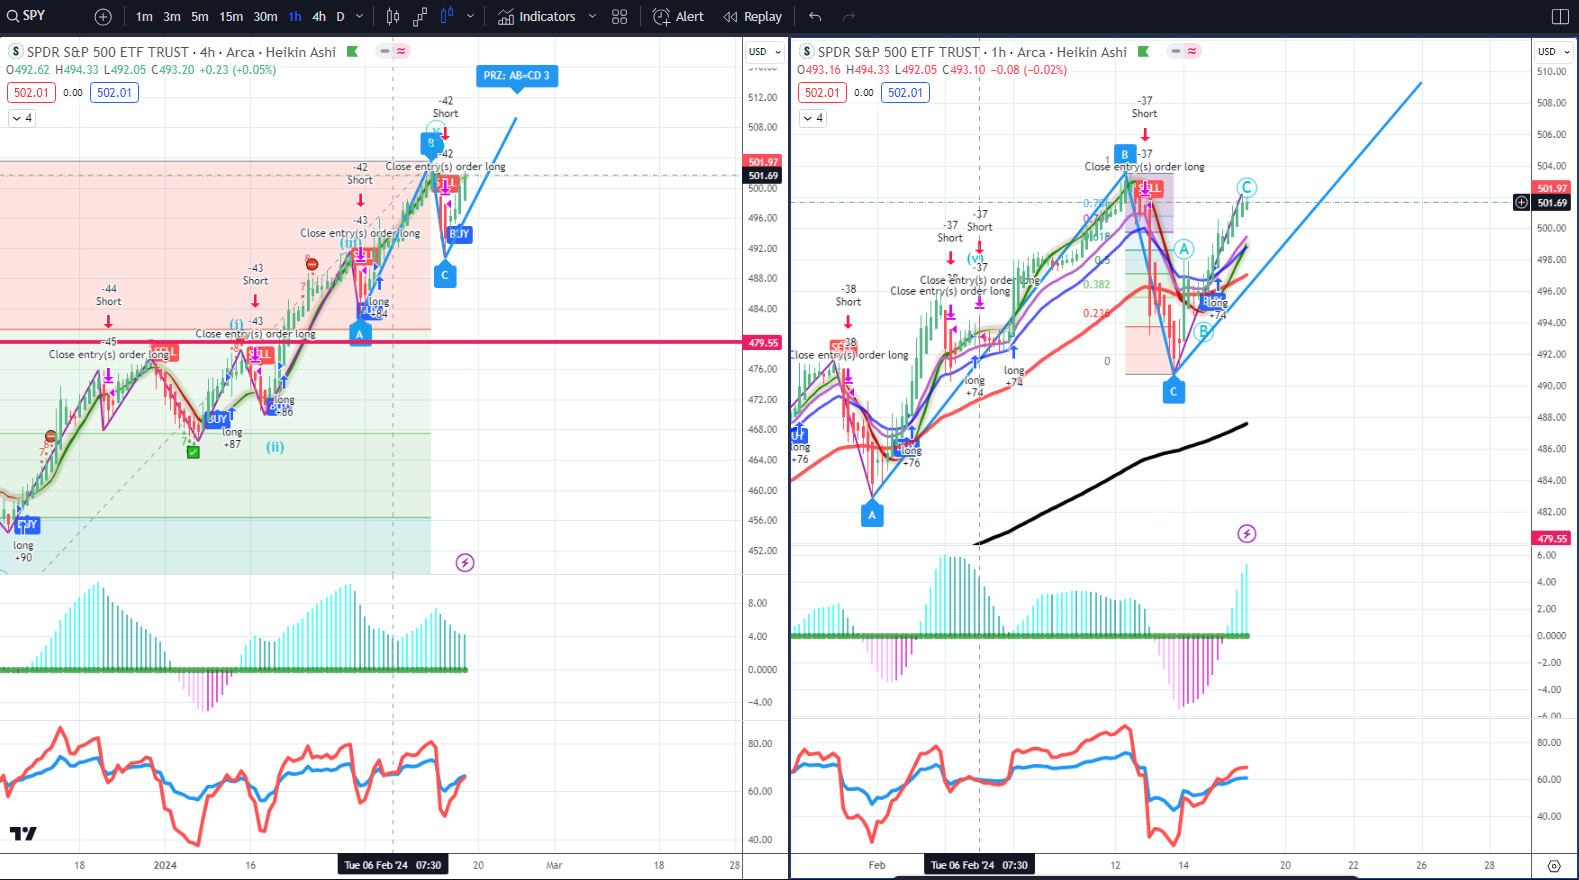Screen dimensions: 1579x880
Task: Select the blue Heikin Ashi chart style icon
Action: (446, 16)
